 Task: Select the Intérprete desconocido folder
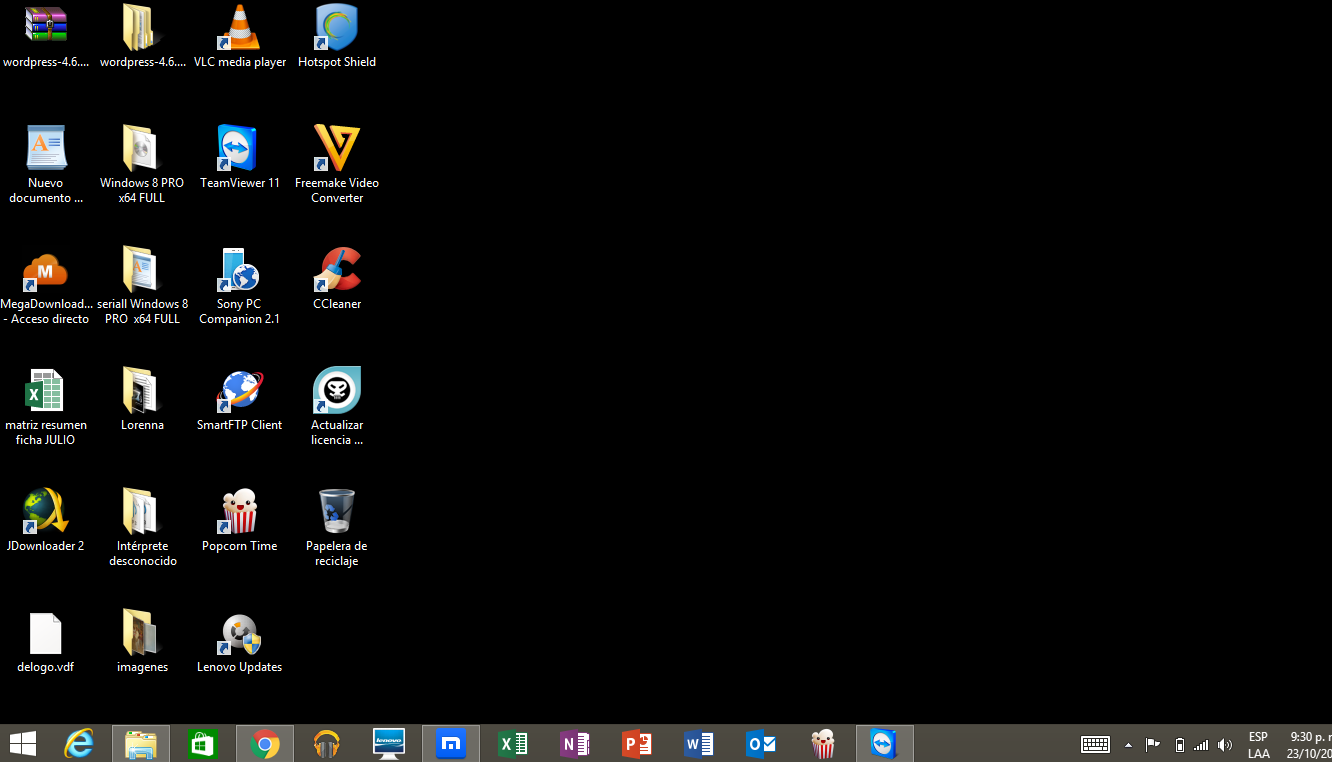pyautogui.click(x=142, y=512)
